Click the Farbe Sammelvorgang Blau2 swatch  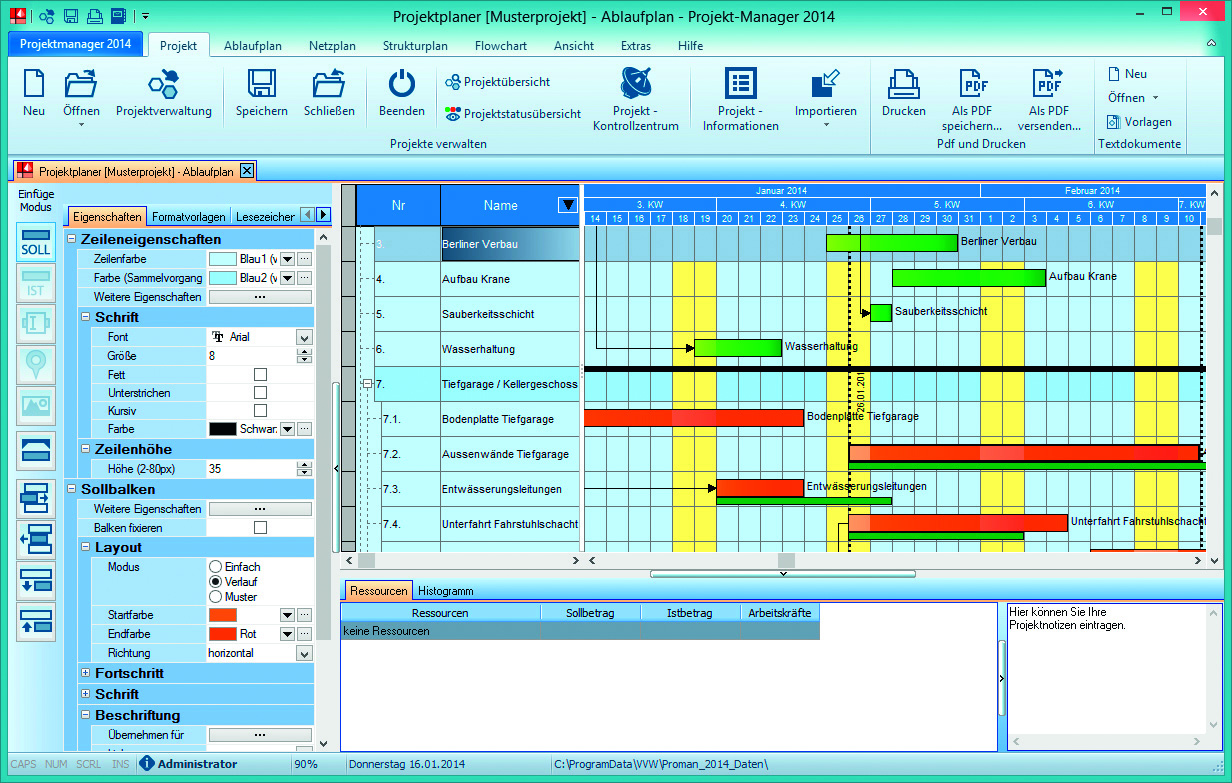[x=222, y=278]
